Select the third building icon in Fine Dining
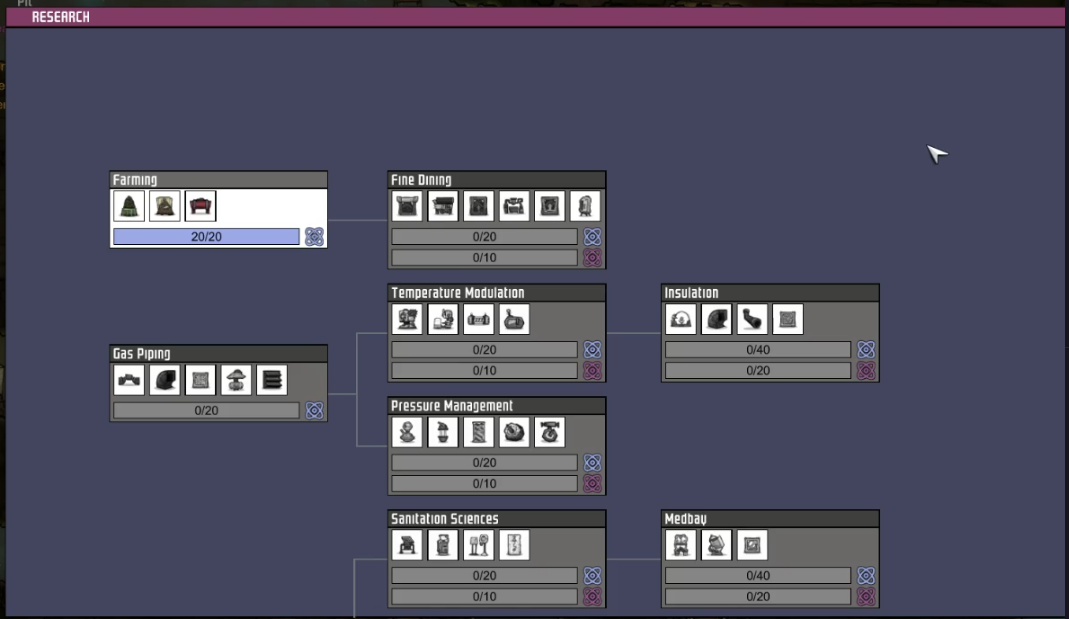 (x=478, y=206)
